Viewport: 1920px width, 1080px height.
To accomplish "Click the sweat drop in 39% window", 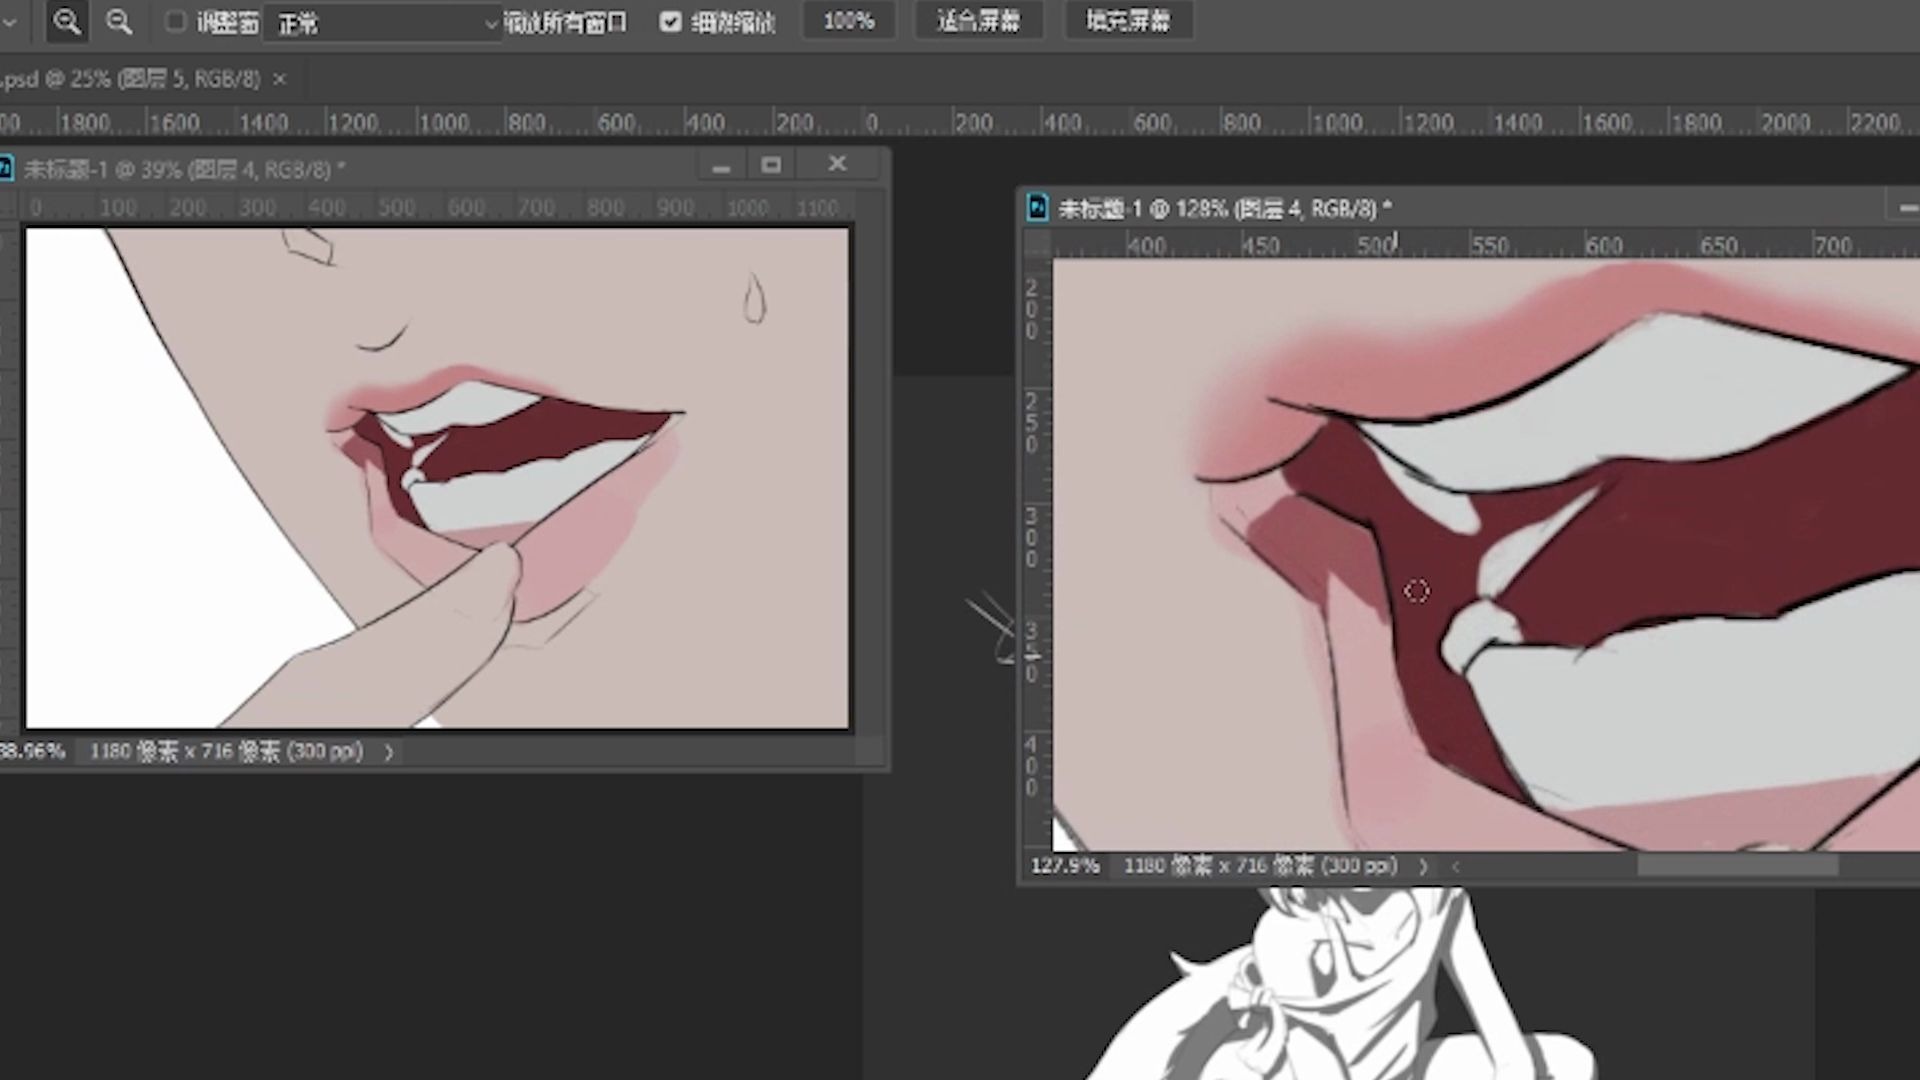I will (x=754, y=298).
